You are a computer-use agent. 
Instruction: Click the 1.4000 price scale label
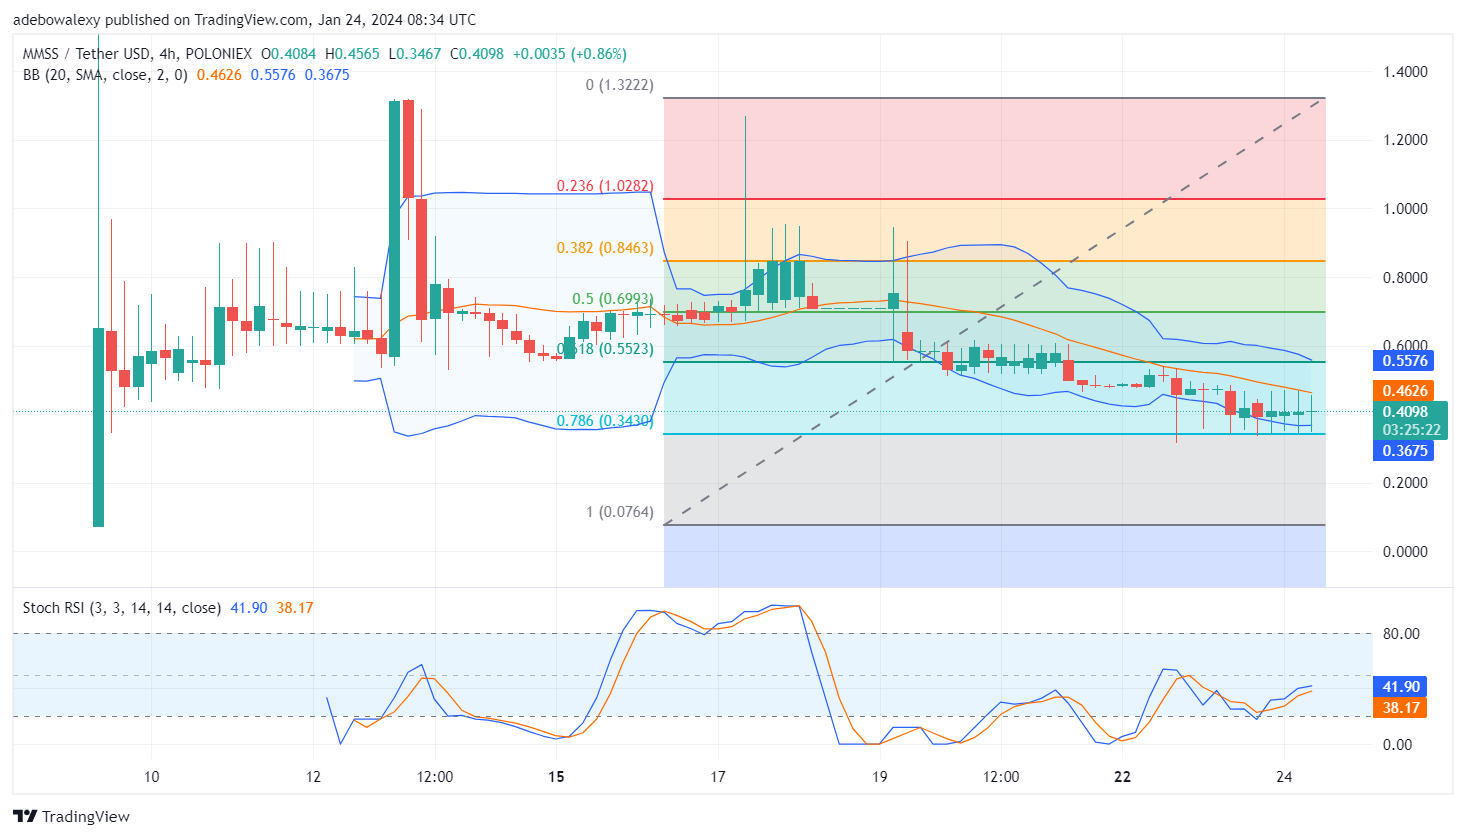[1404, 72]
